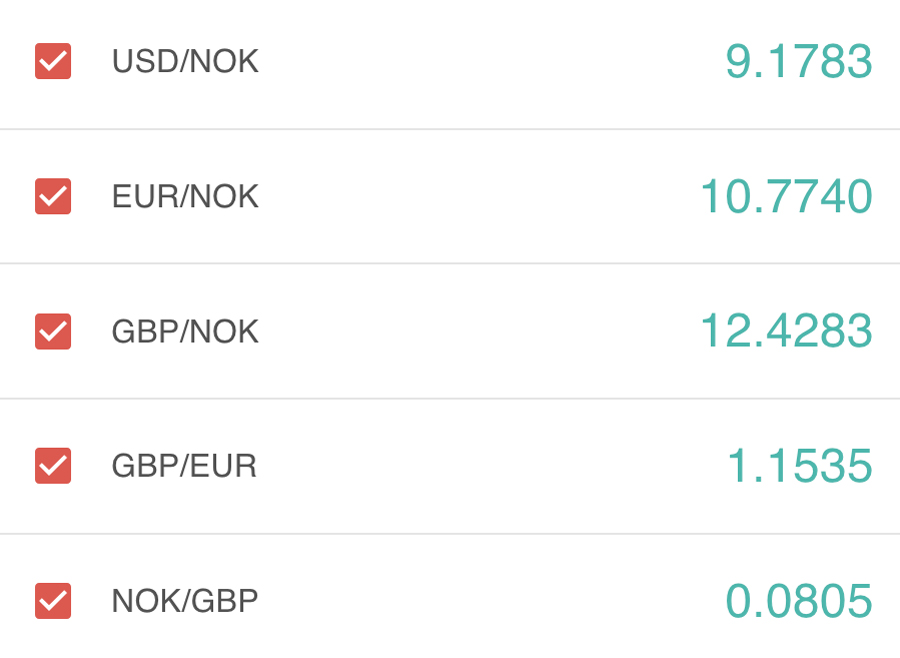Open the 12.4283 rate value
Screen dimensions: 900x658
(x=786, y=331)
